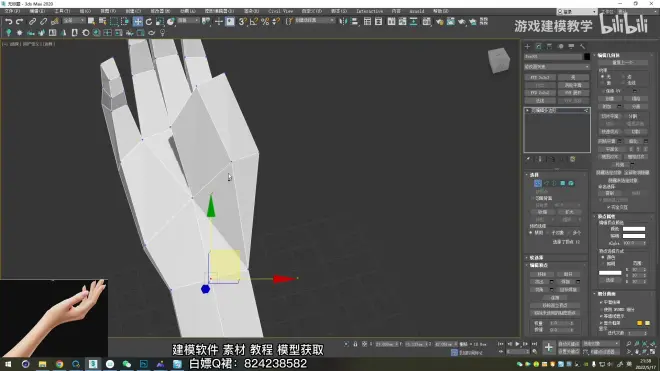Screen dimensions: 660x371
Task: Click the Undo arrow in toolbar
Action: pos(8,21)
